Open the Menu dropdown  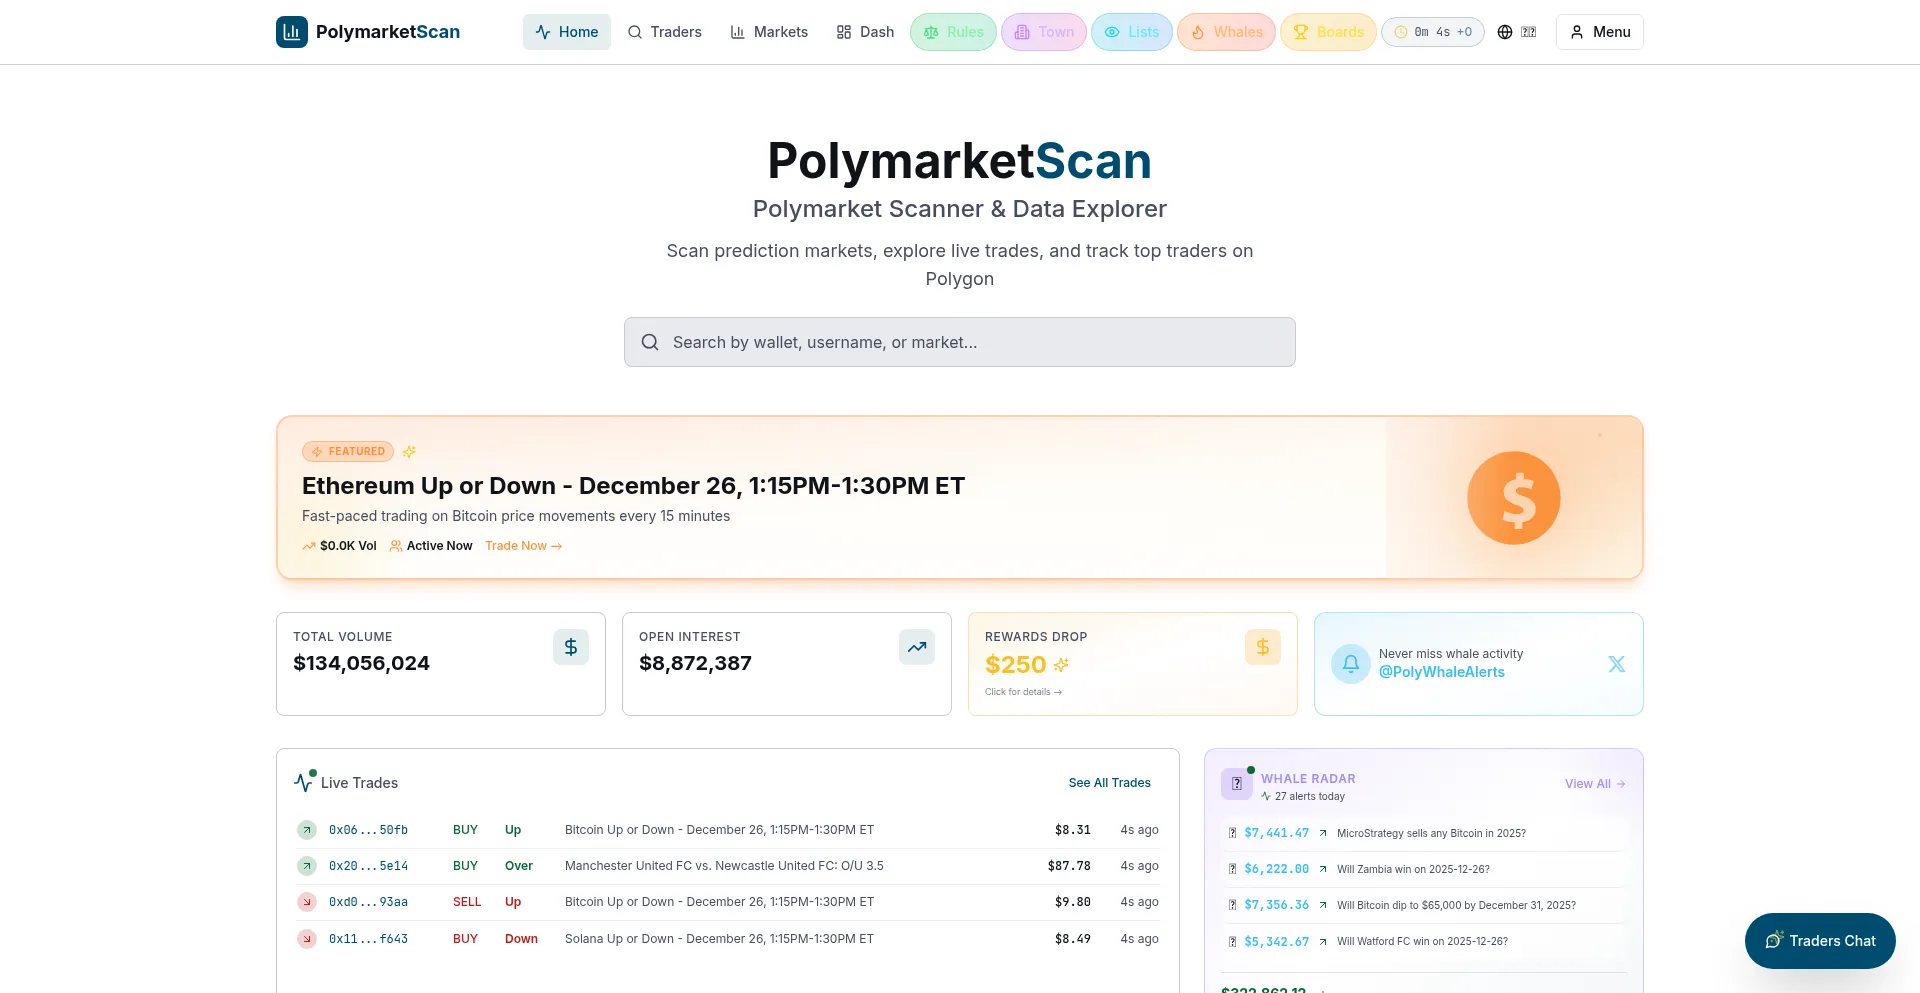tap(1599, 31)
